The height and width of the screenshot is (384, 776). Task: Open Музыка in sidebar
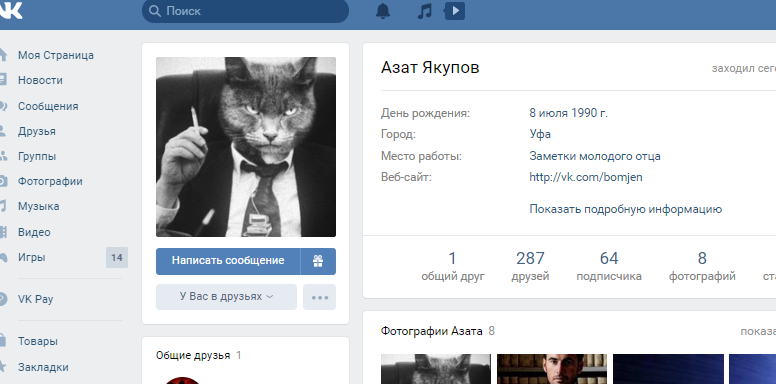[x=39, y=206]
